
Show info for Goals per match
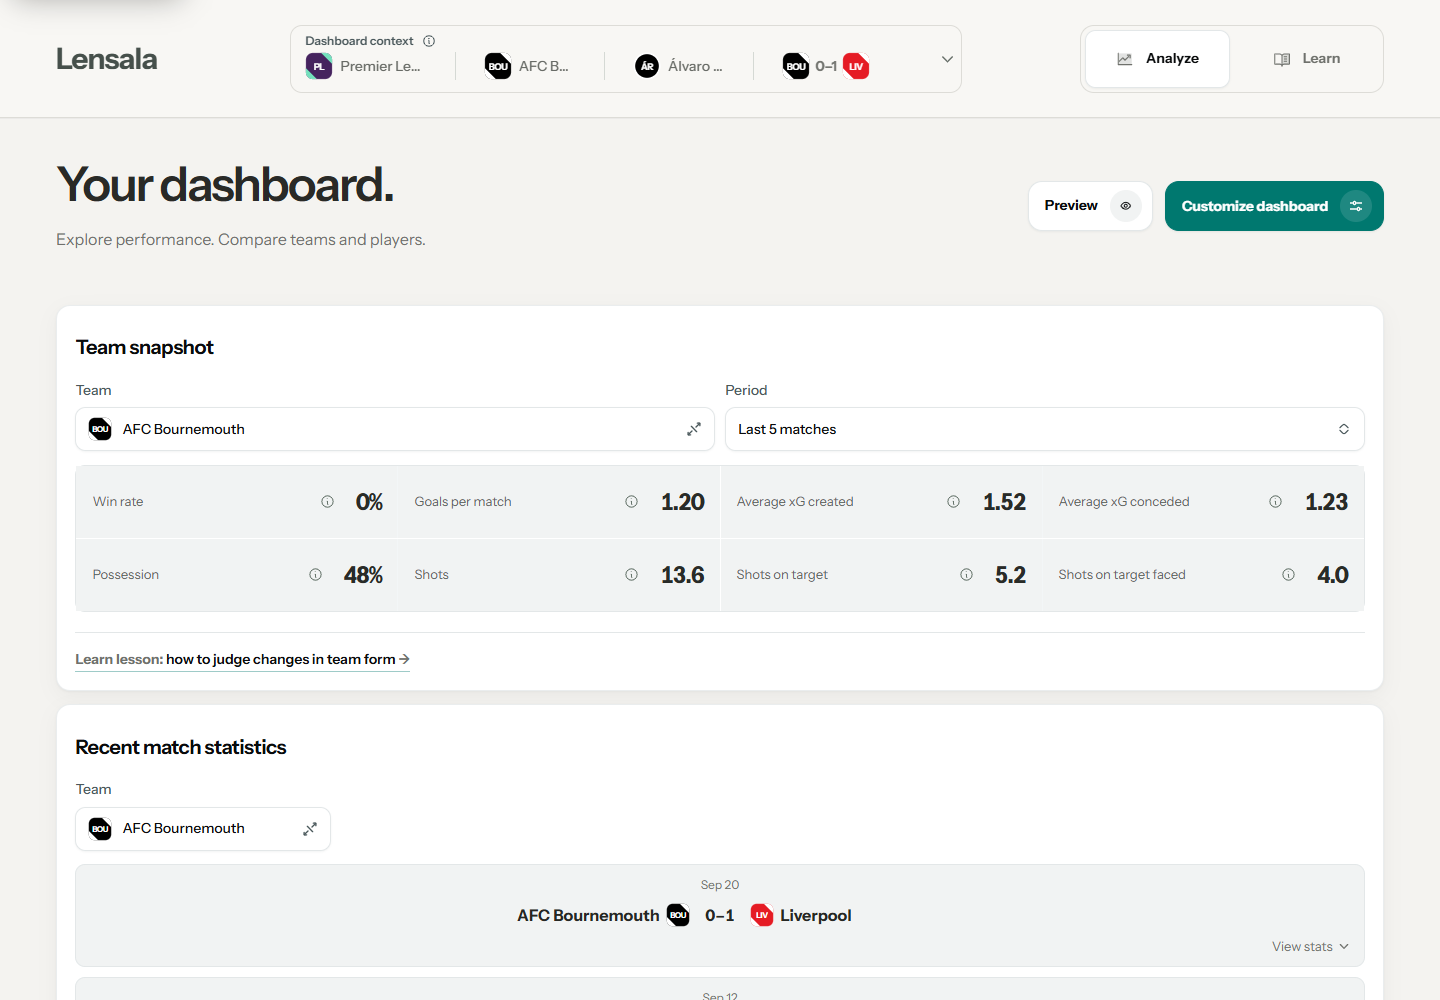pos(631,502)
